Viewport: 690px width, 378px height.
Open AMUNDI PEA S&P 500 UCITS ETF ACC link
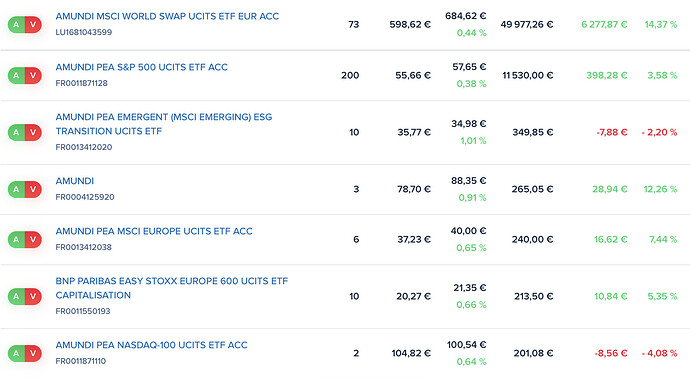(x=142, y=67)
